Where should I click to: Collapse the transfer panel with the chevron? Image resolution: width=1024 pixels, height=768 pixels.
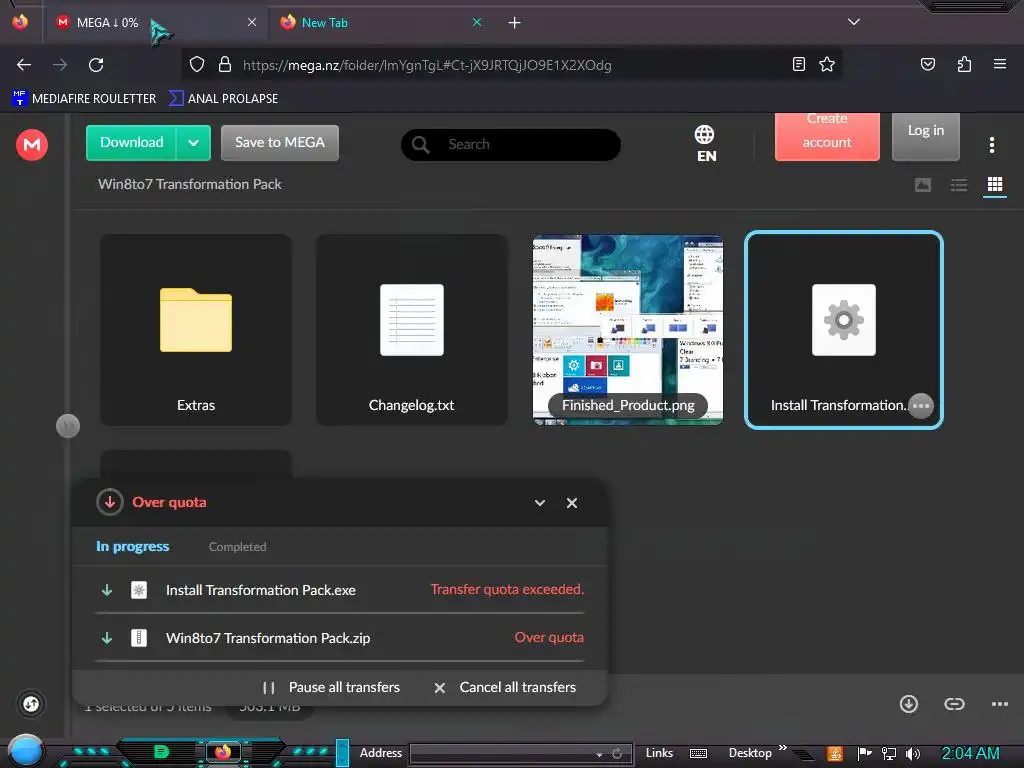539,503
